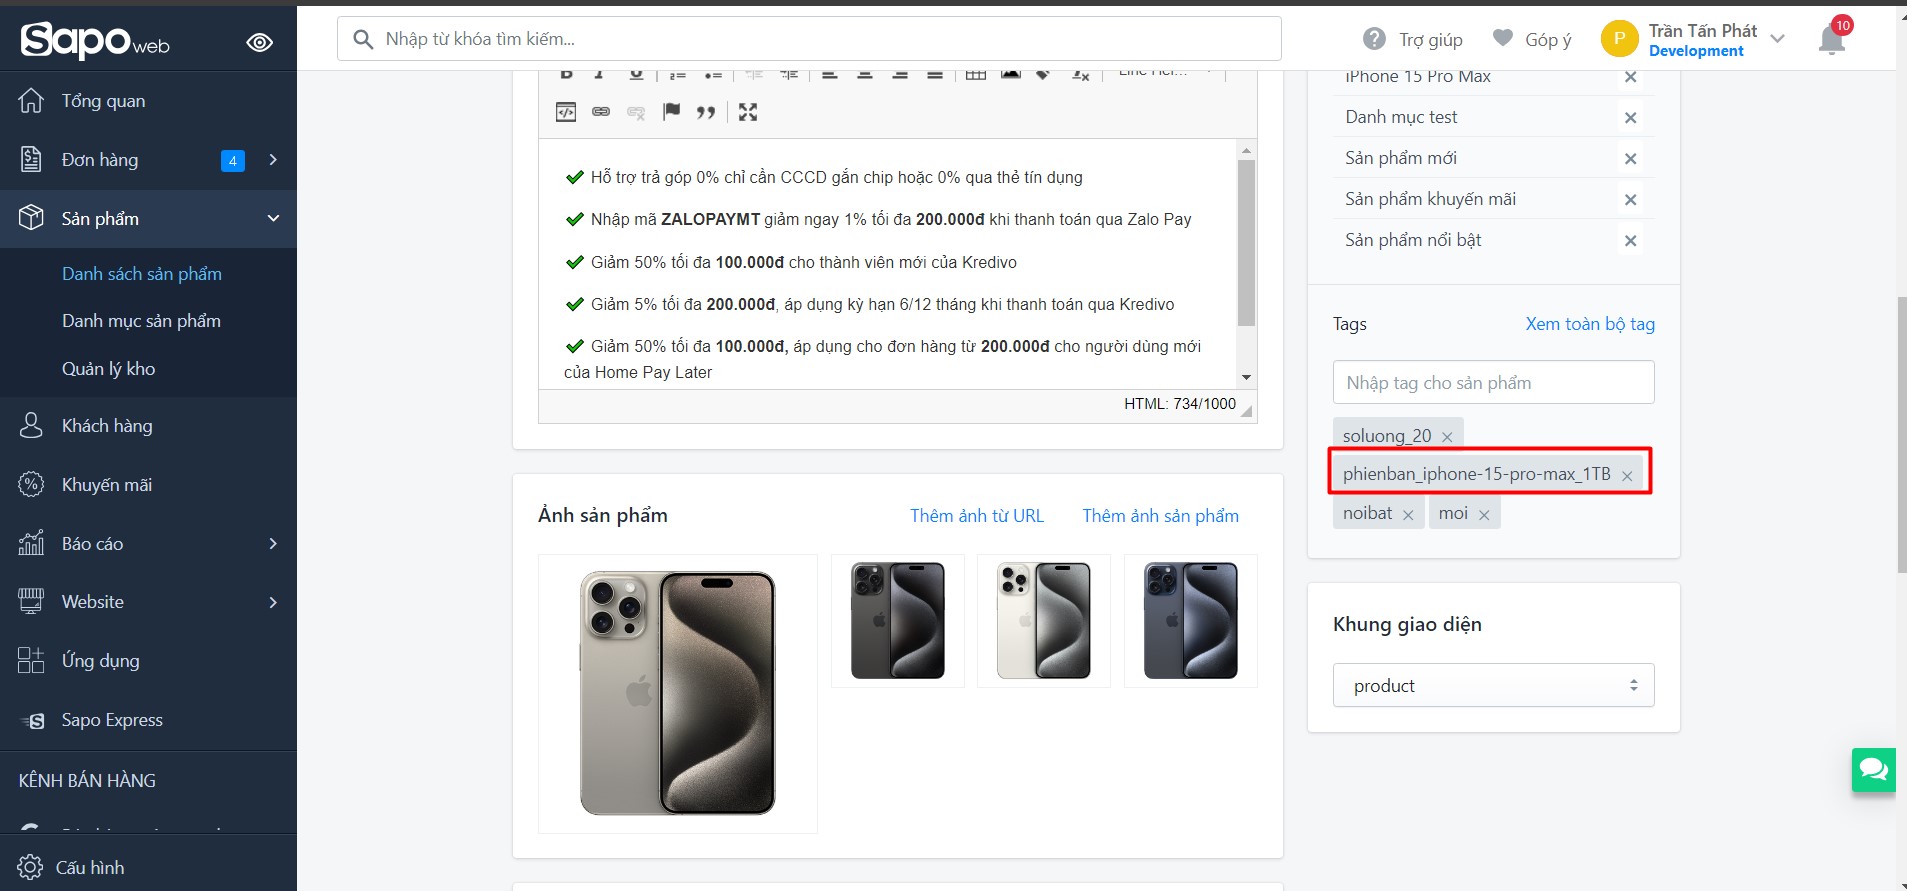Click the Góp ý heart icon
The height and width of the screenshot is (891, 1907).
1502,38
